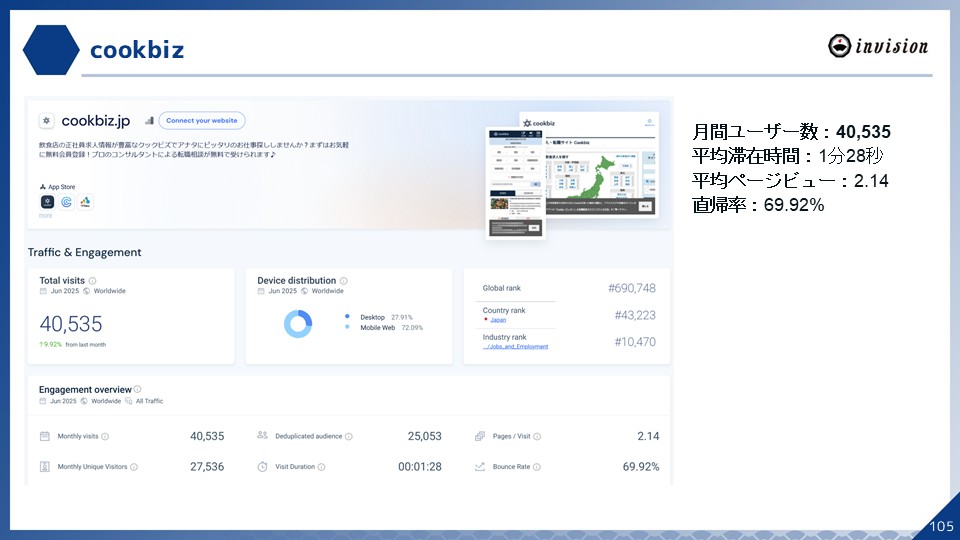The width and height of the screenshot is (960, 540).
Task: Click the bar chart icon beside cookbiz.jp
Action: pyautogui.click(x=149, y=121)
